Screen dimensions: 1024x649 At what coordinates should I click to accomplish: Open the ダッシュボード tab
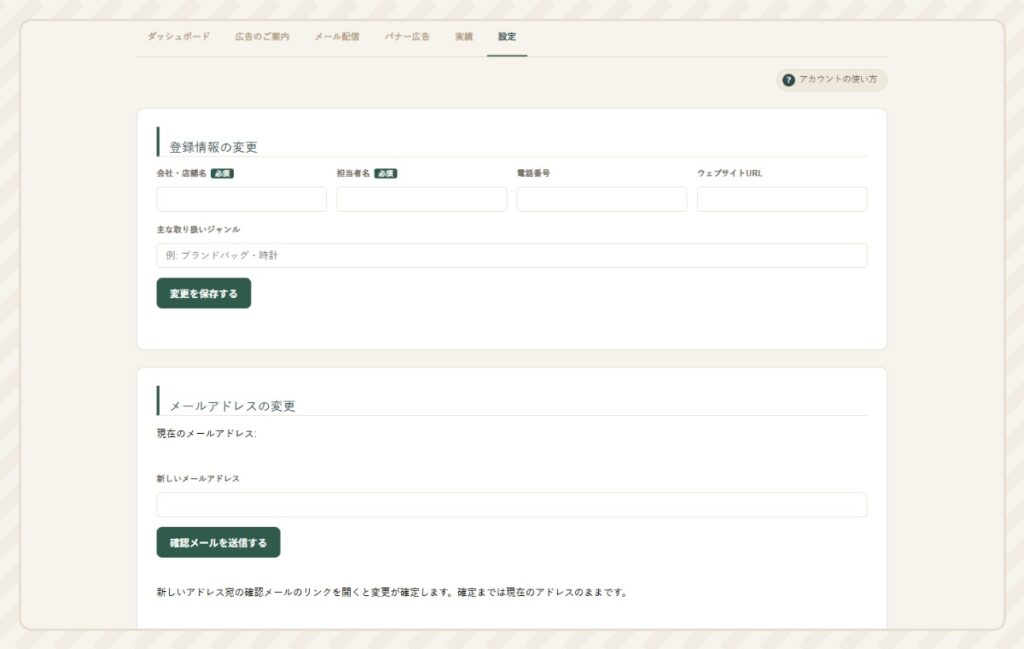[x=178, y=37]
